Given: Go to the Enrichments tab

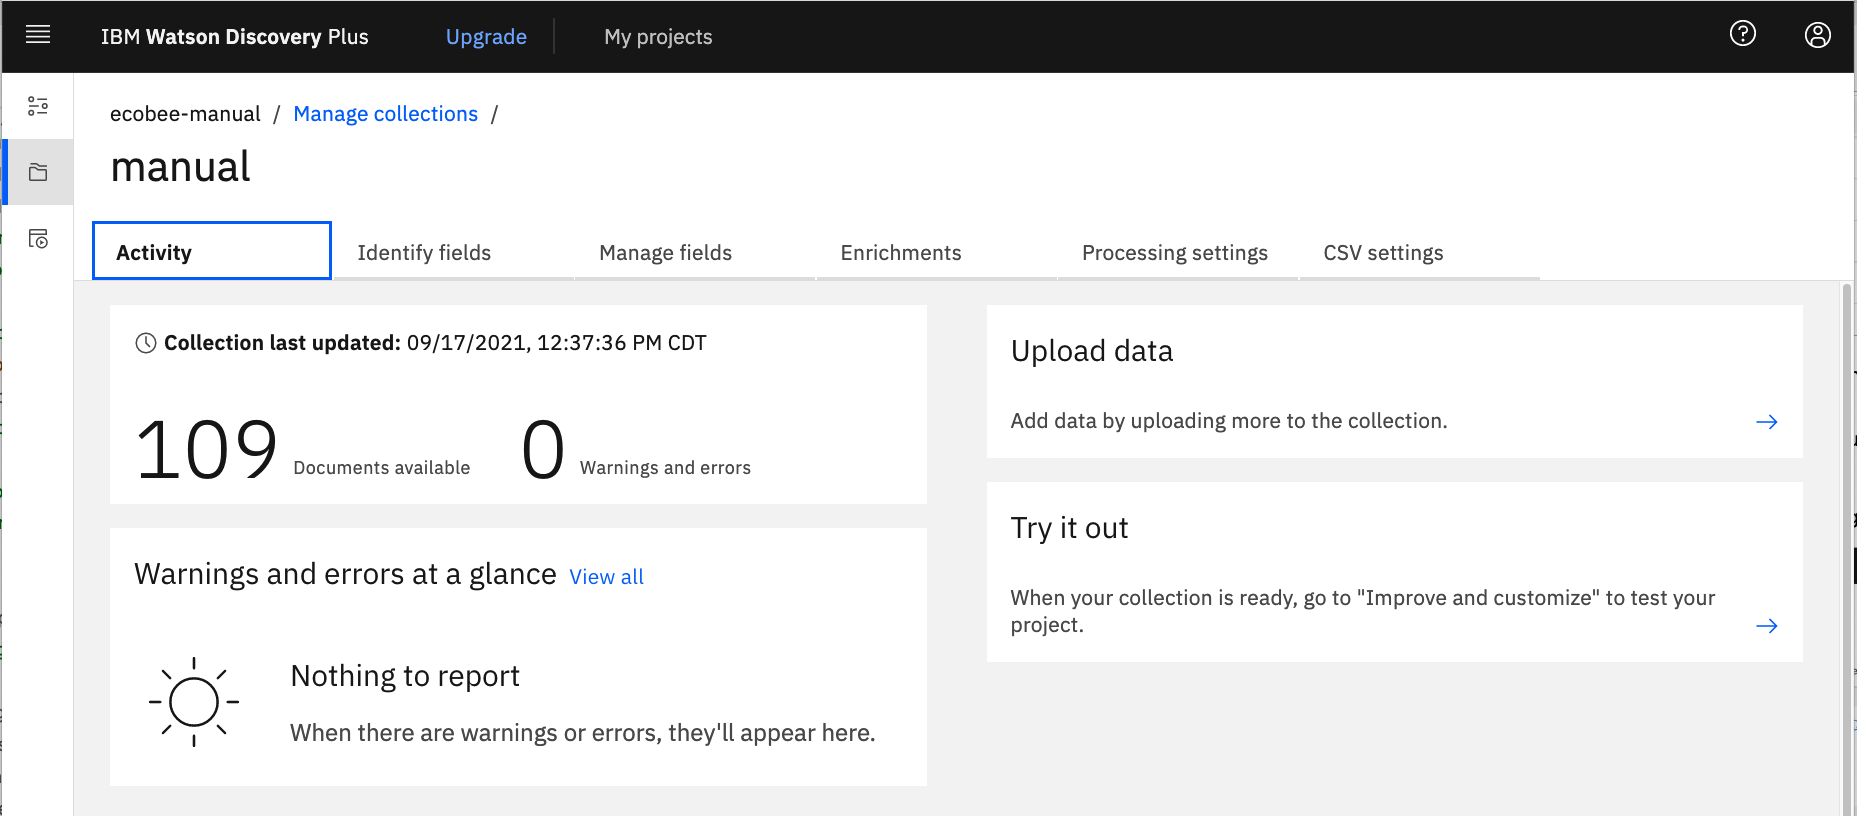Looking at the screenshot, I should (937, 253).
